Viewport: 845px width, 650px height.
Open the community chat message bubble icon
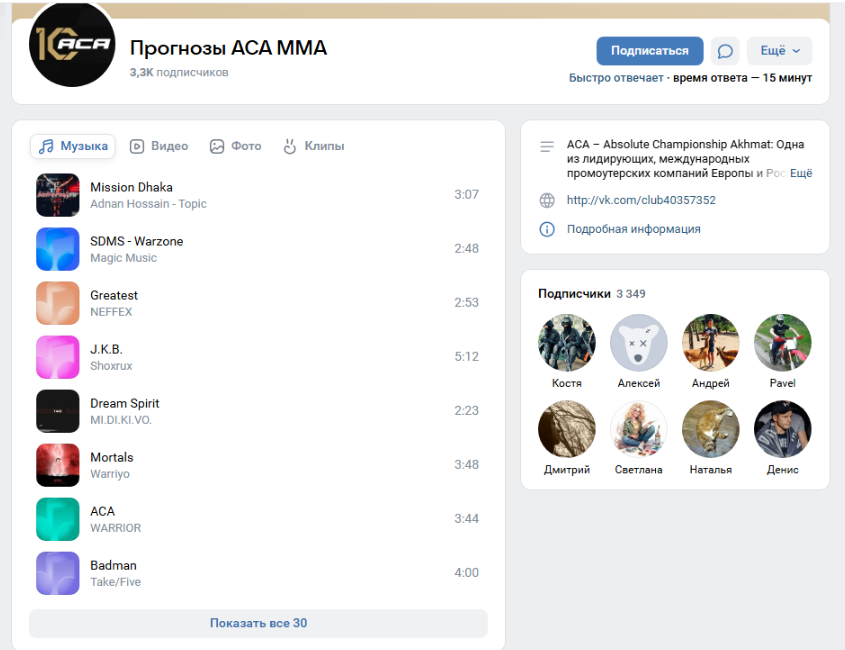click(x=725, y=51)
